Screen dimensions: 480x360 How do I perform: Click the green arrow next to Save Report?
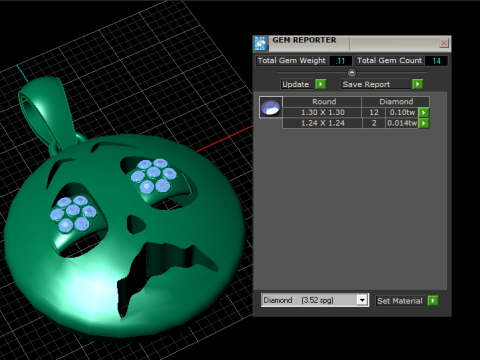pyautogui.click(x=418, y=84)
